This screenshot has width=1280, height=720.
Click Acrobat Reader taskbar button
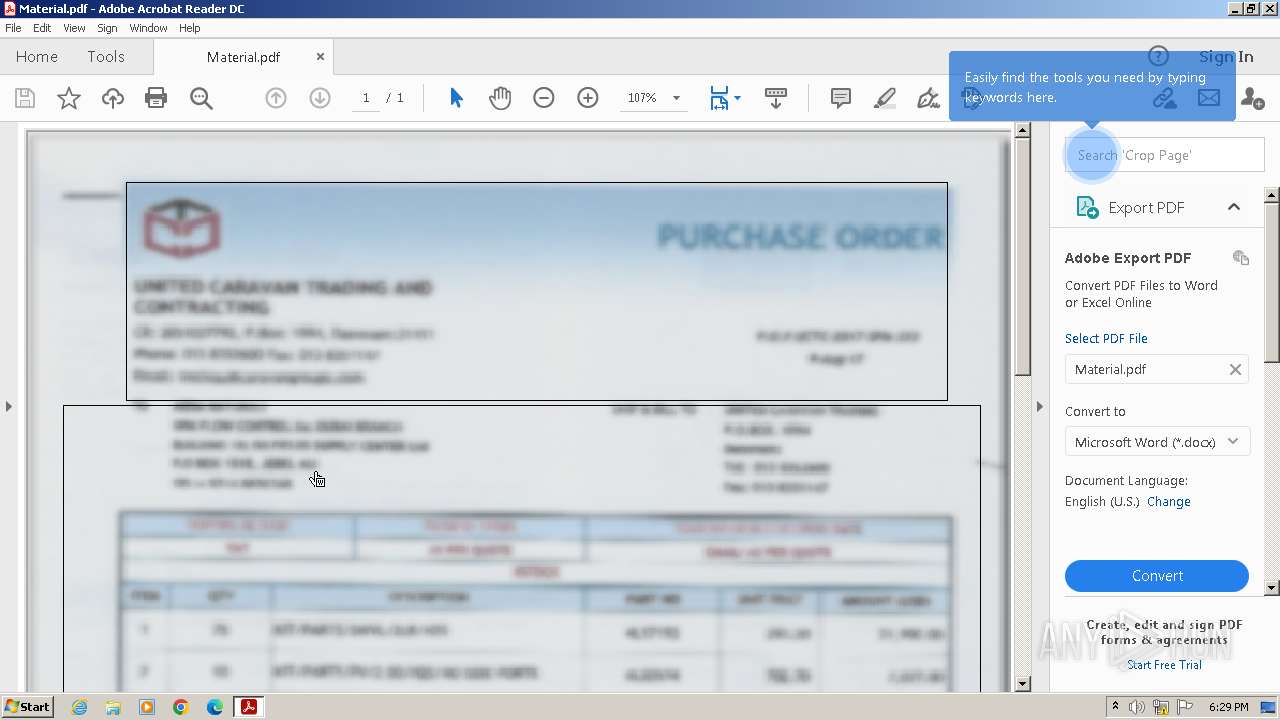(x=248, y=707)
